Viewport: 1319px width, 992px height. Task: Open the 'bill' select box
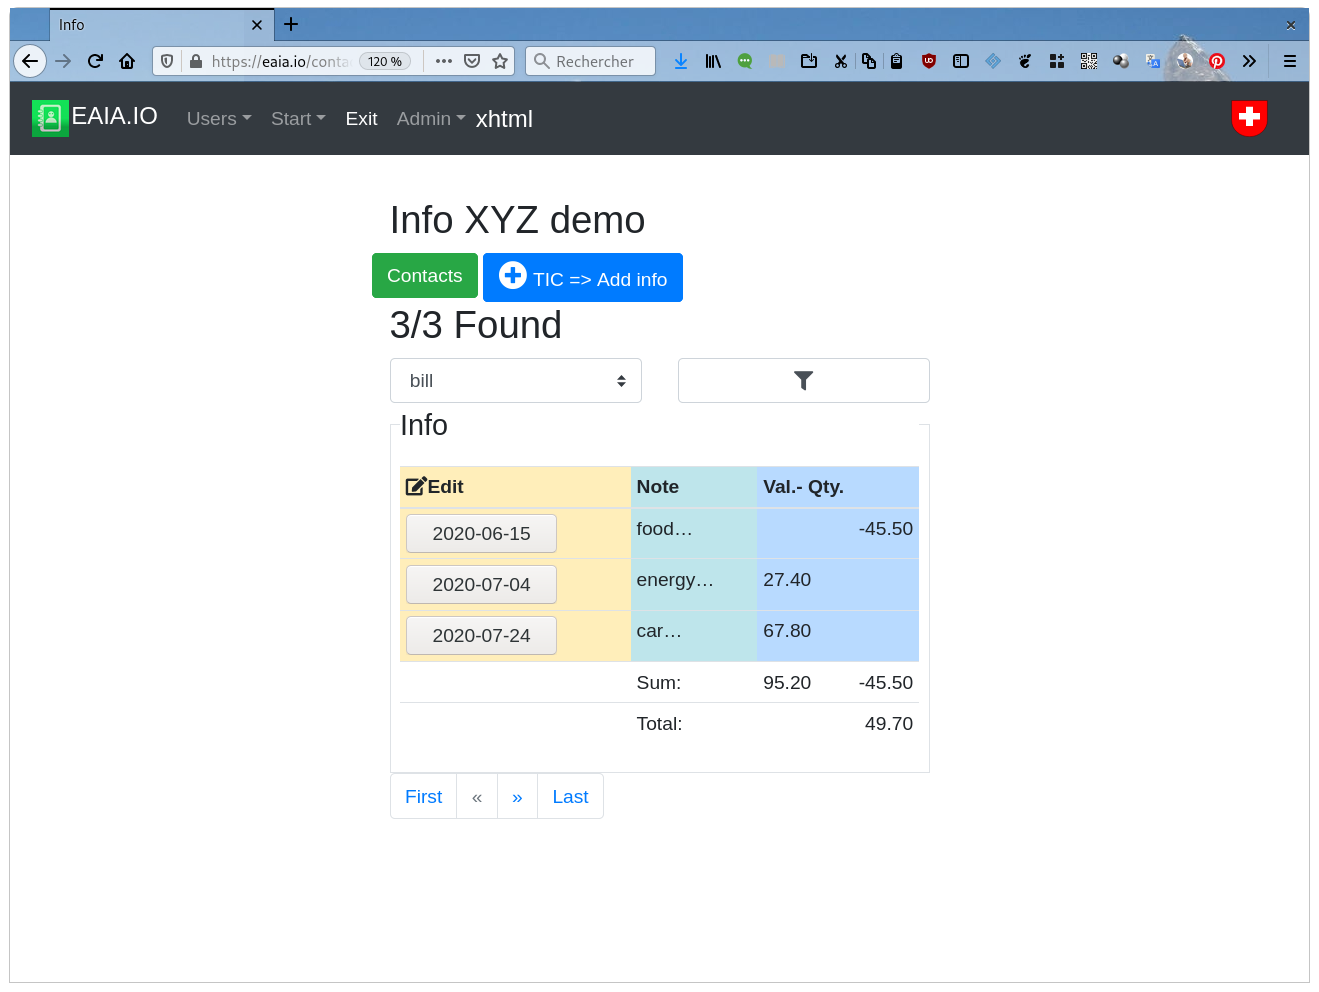[515, 381]
